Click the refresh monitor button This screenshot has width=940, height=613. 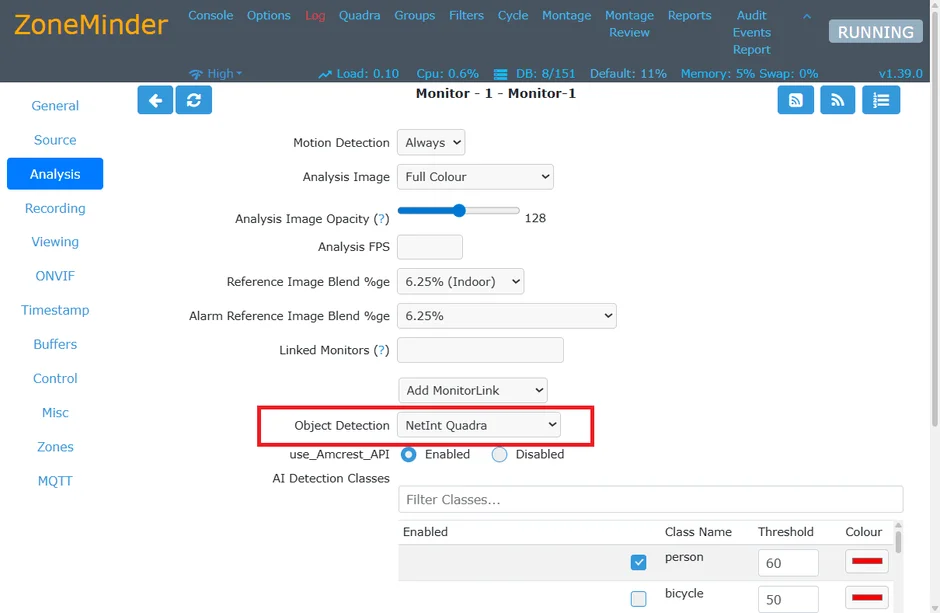tap(193, 100)
